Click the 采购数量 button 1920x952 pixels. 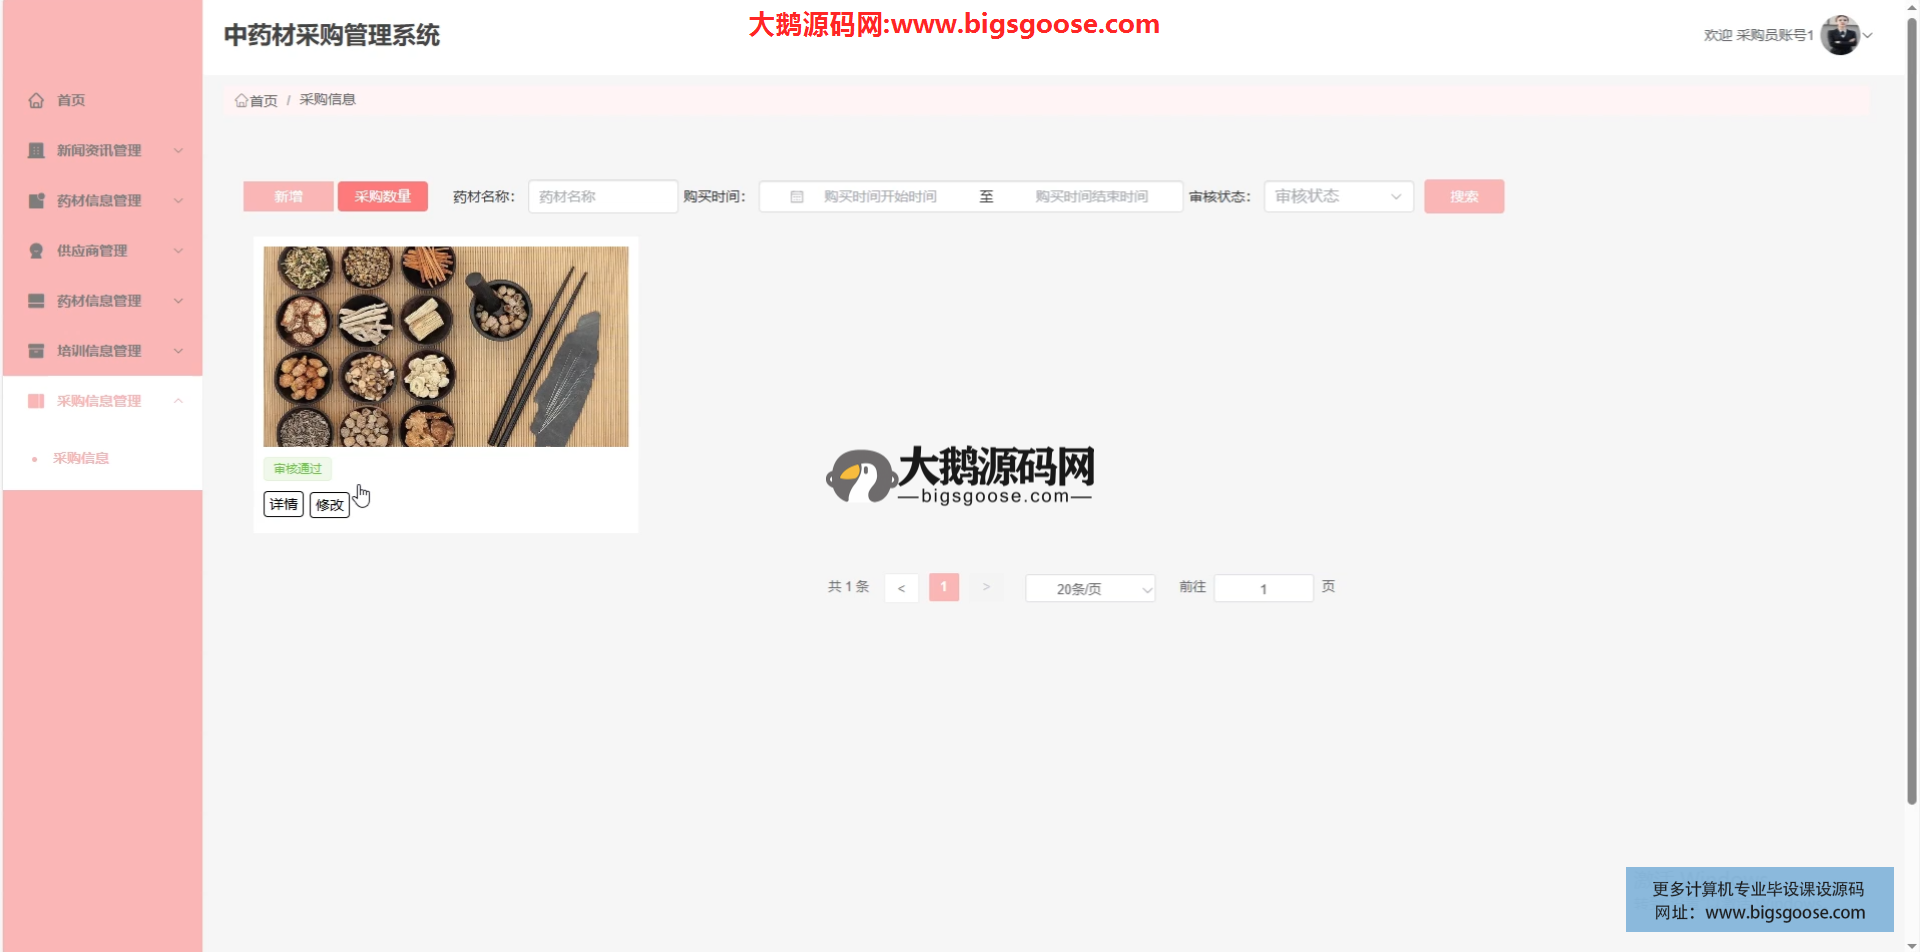382,197
